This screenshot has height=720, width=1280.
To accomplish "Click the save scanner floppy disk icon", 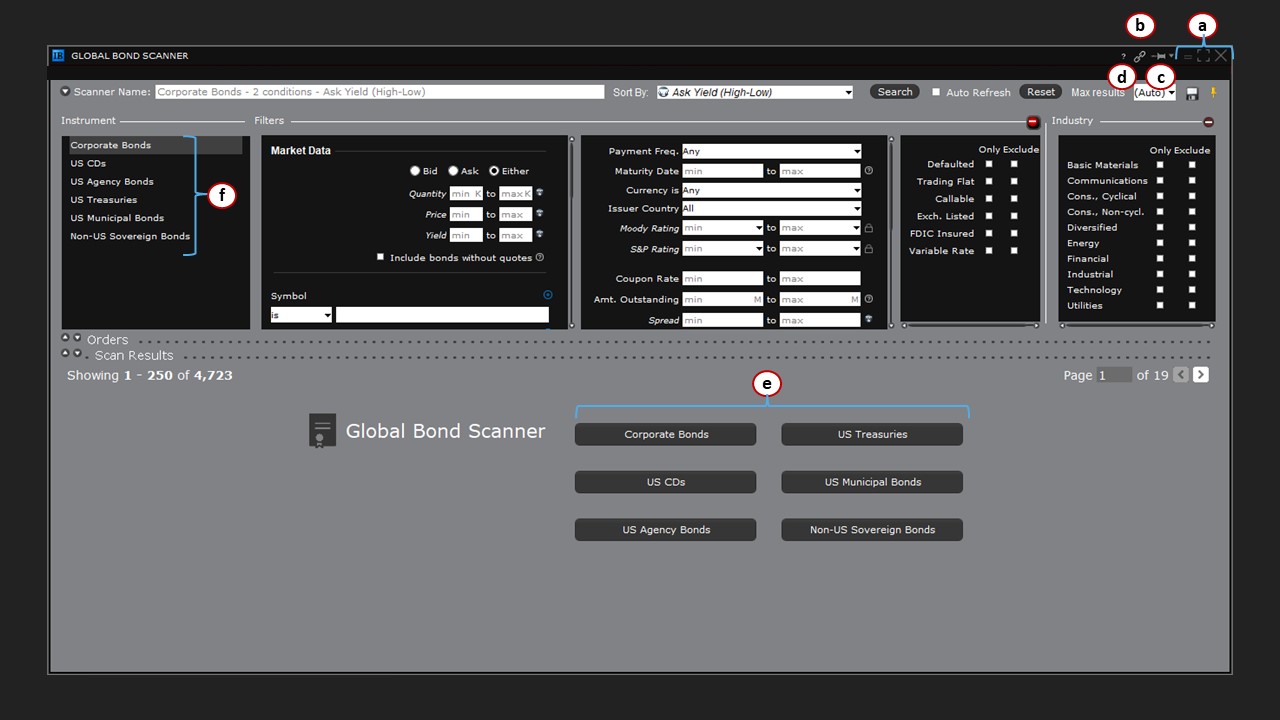I will (1192, 93).
